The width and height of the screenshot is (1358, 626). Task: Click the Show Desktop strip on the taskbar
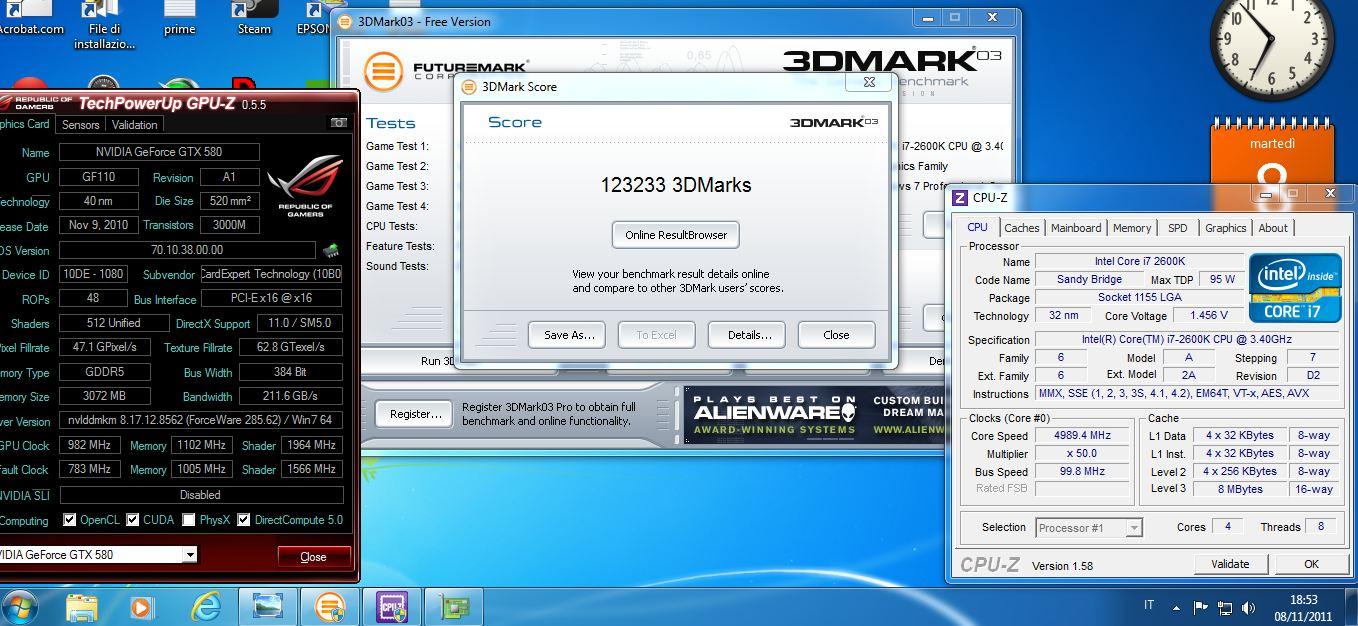[1351, 607]
